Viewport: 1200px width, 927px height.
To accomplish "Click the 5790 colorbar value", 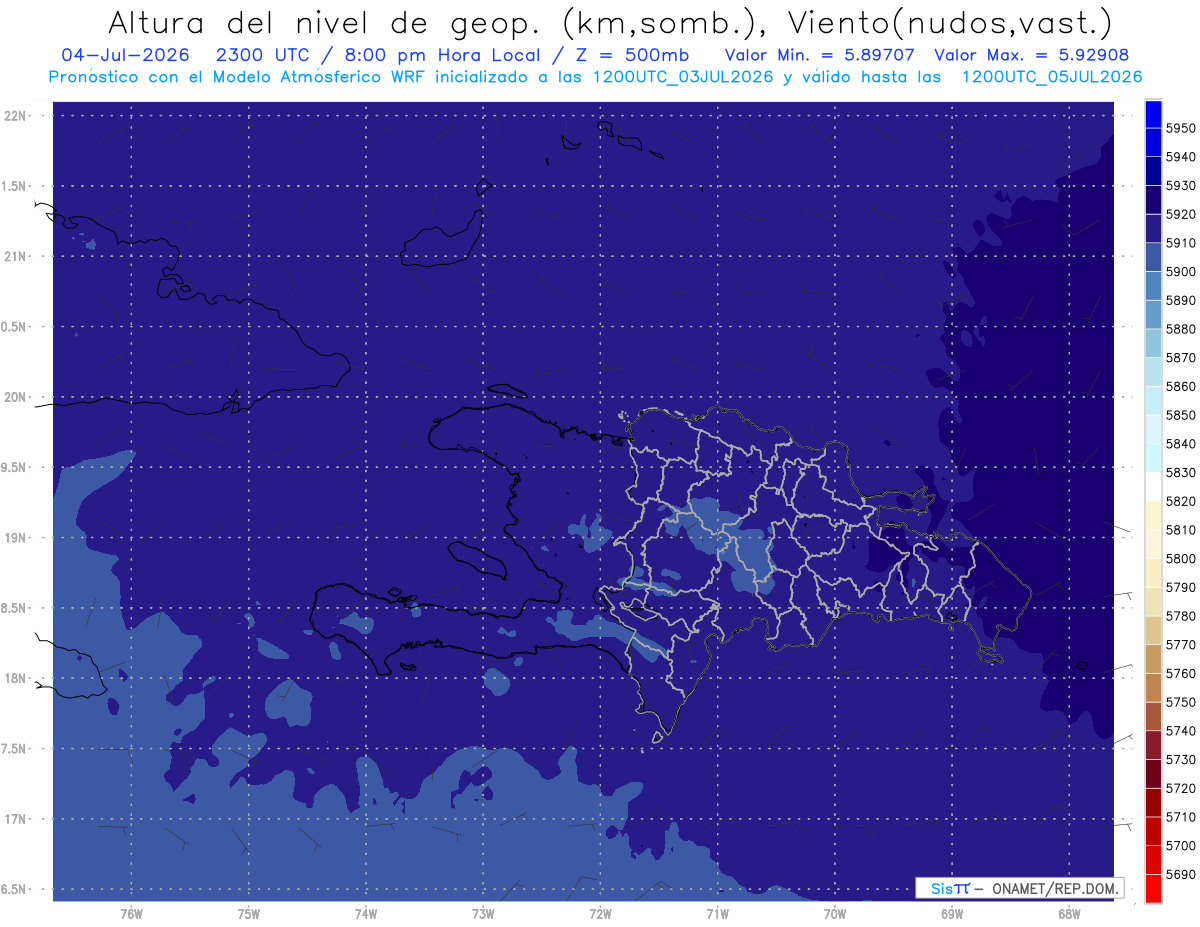I will click(1181, 587).
